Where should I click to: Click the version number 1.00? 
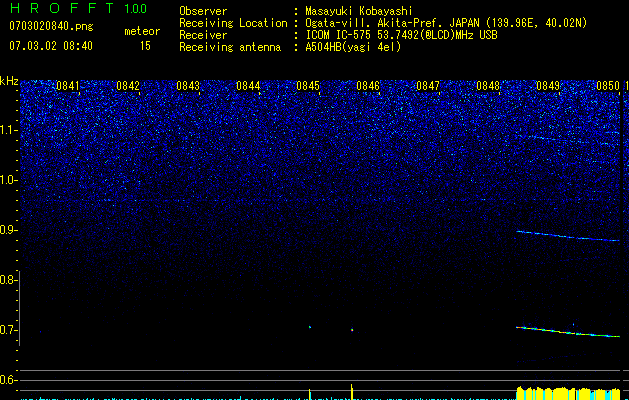[x=136, y=8]
